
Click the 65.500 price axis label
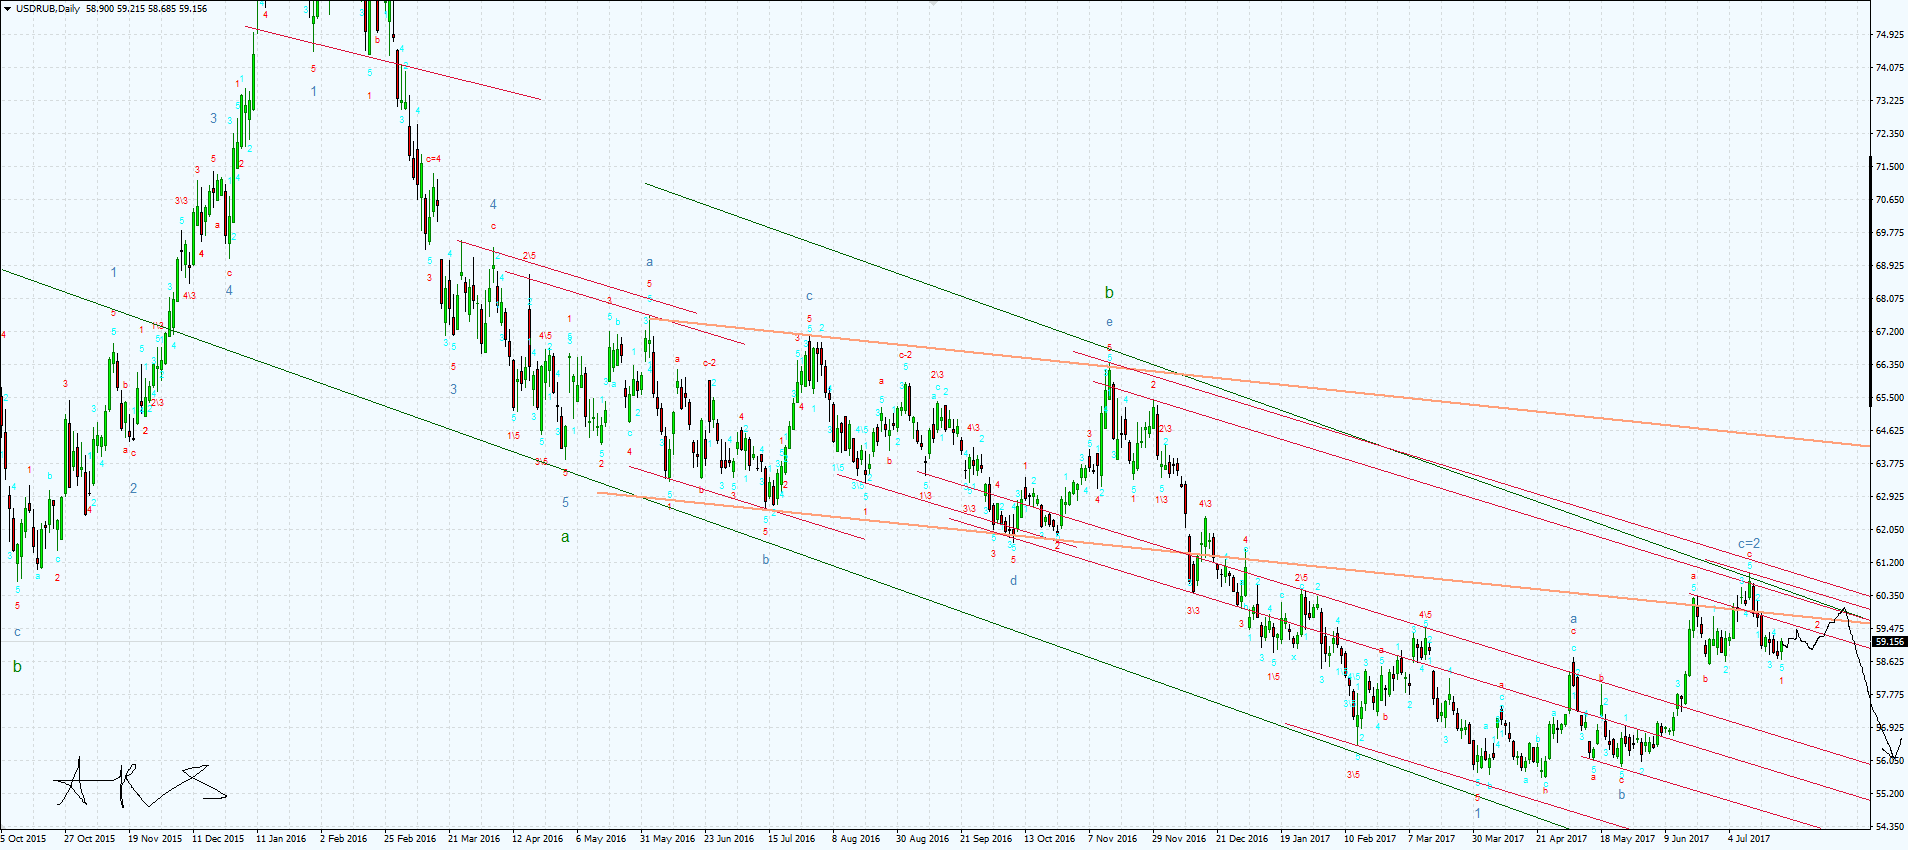pyautogui.click(x=1890, y=398)
